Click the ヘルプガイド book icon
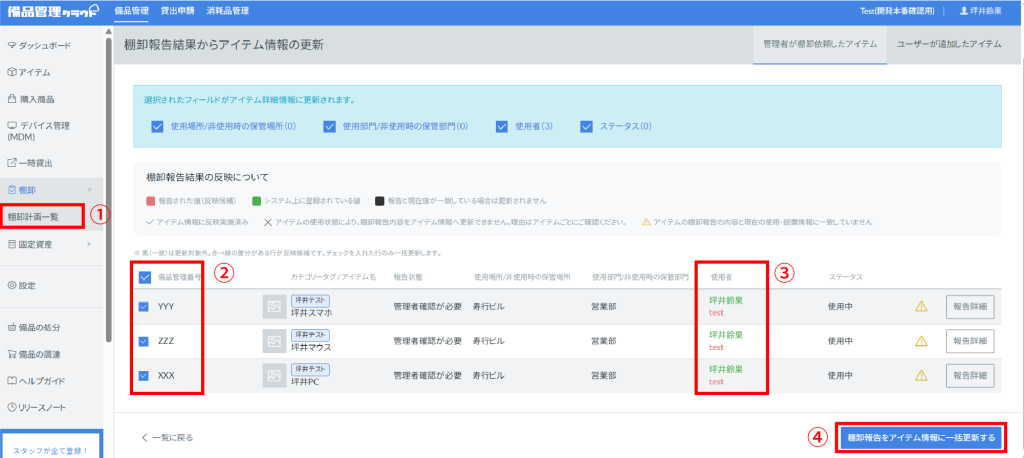Screen dimensions: 1024x458 (12, 380)
